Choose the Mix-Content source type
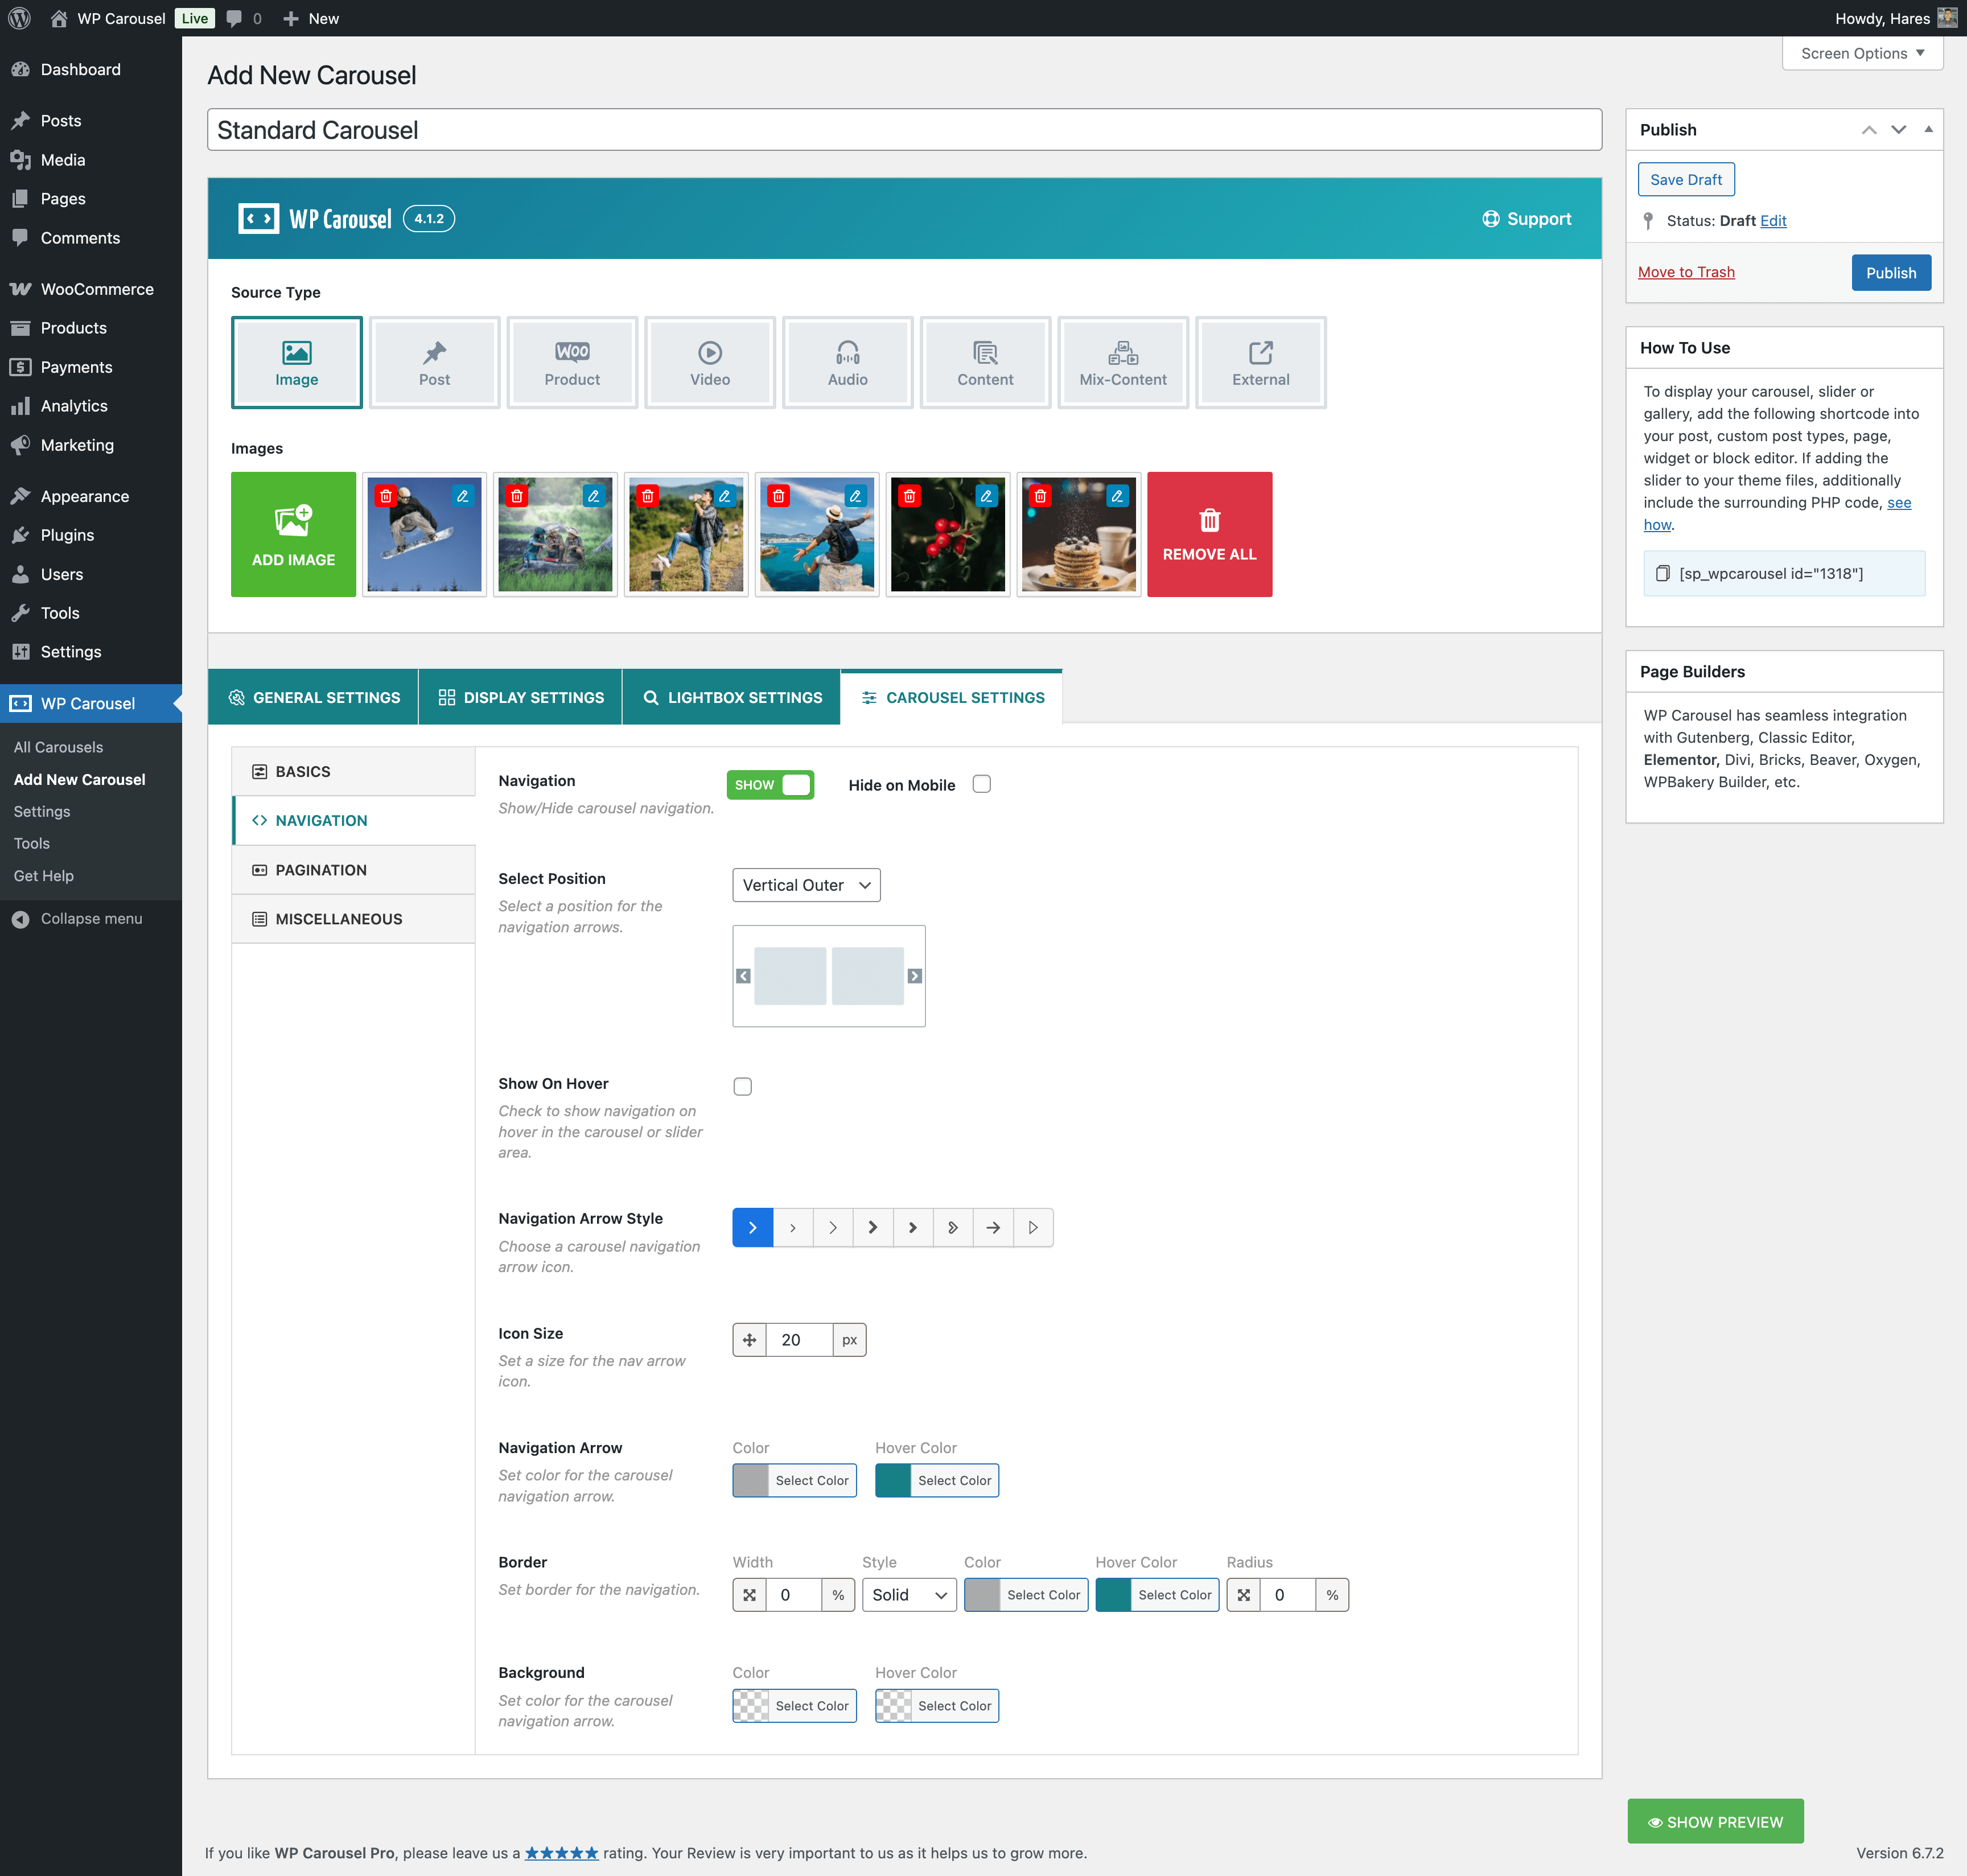The width and height of the screenshot is (1967, 1876). click(x=1123, y=362)
